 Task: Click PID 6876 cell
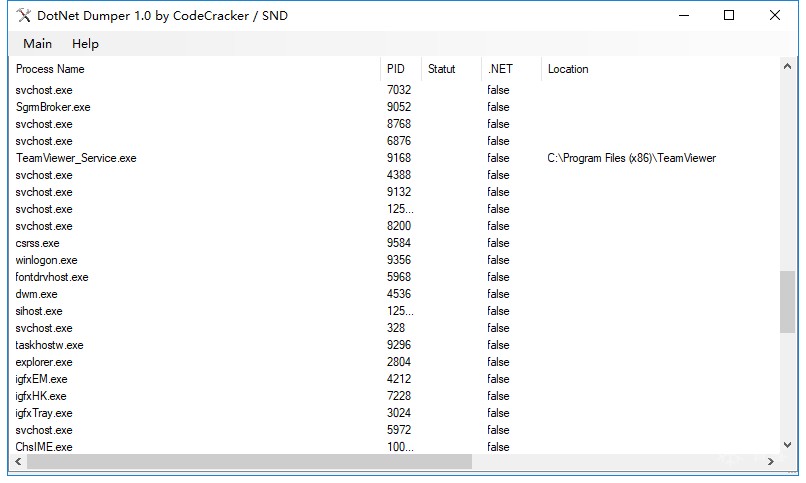(x=399, y=141)
